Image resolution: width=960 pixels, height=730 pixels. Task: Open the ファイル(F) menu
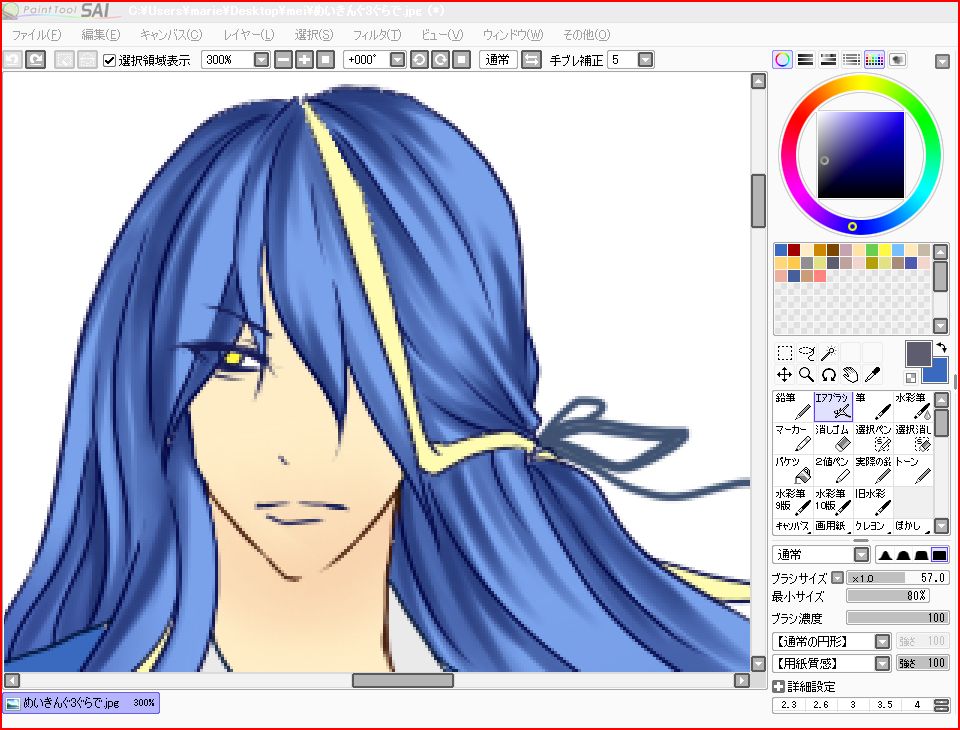coord(37,35)
